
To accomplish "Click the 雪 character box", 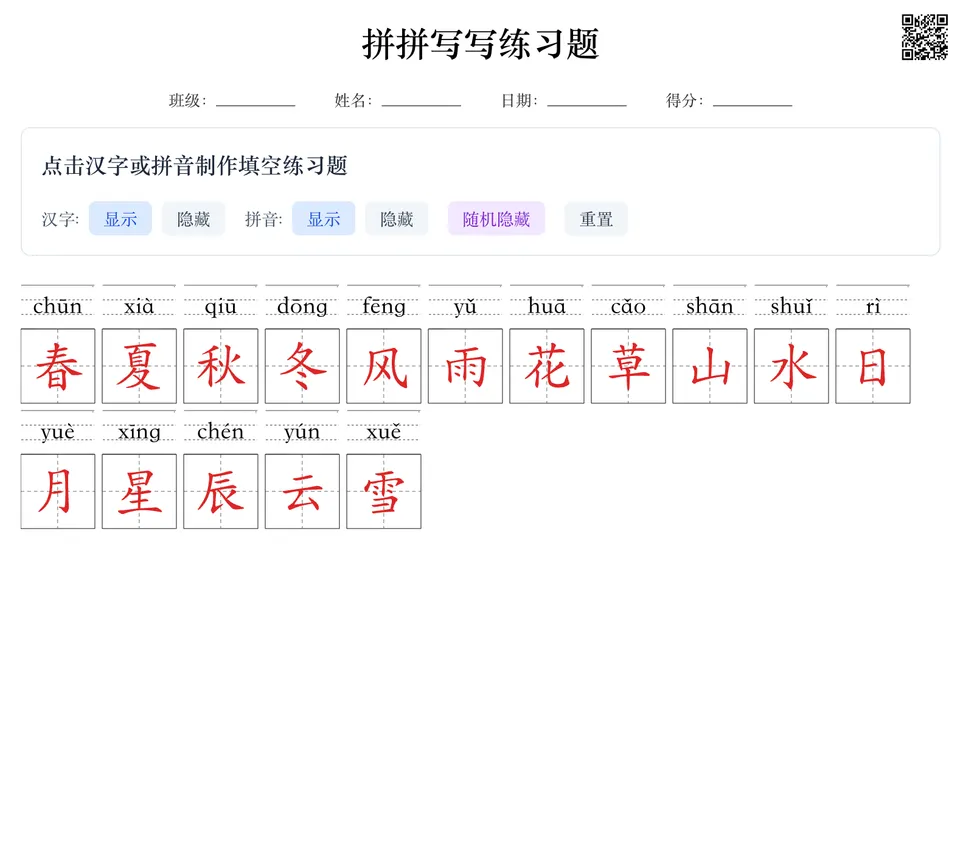I will pos(384,491).
